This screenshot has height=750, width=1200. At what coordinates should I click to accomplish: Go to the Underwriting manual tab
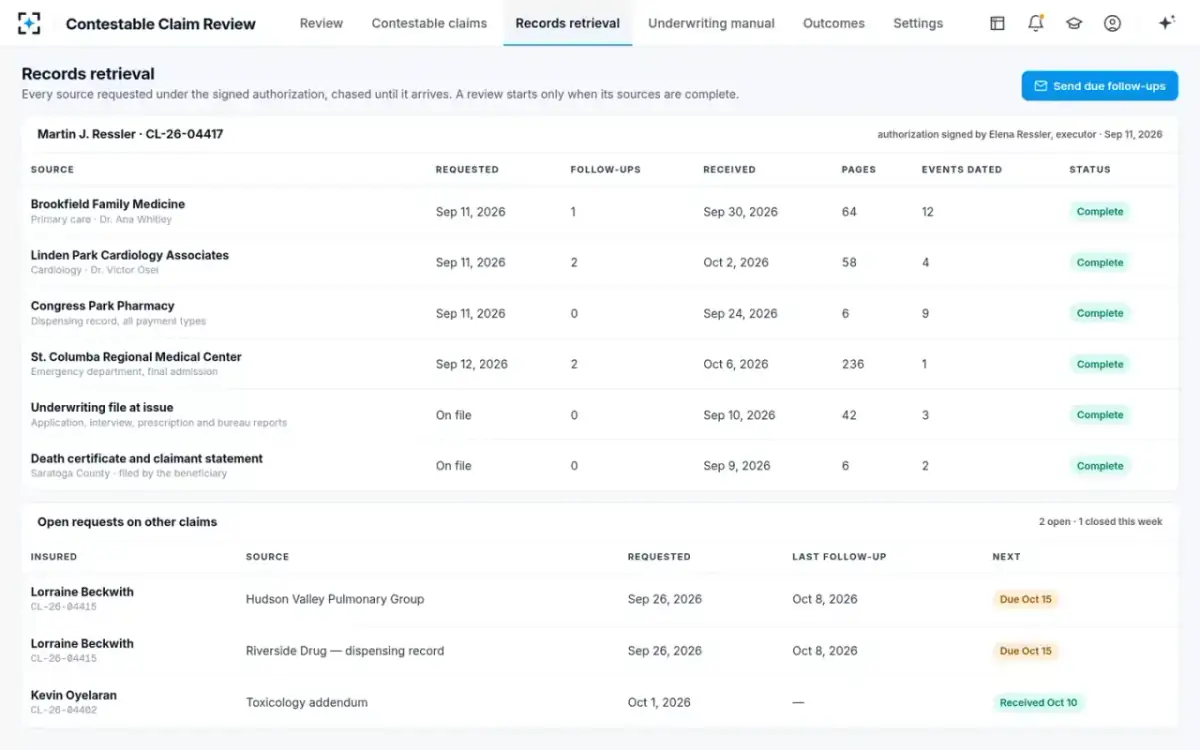pos(711,23)
